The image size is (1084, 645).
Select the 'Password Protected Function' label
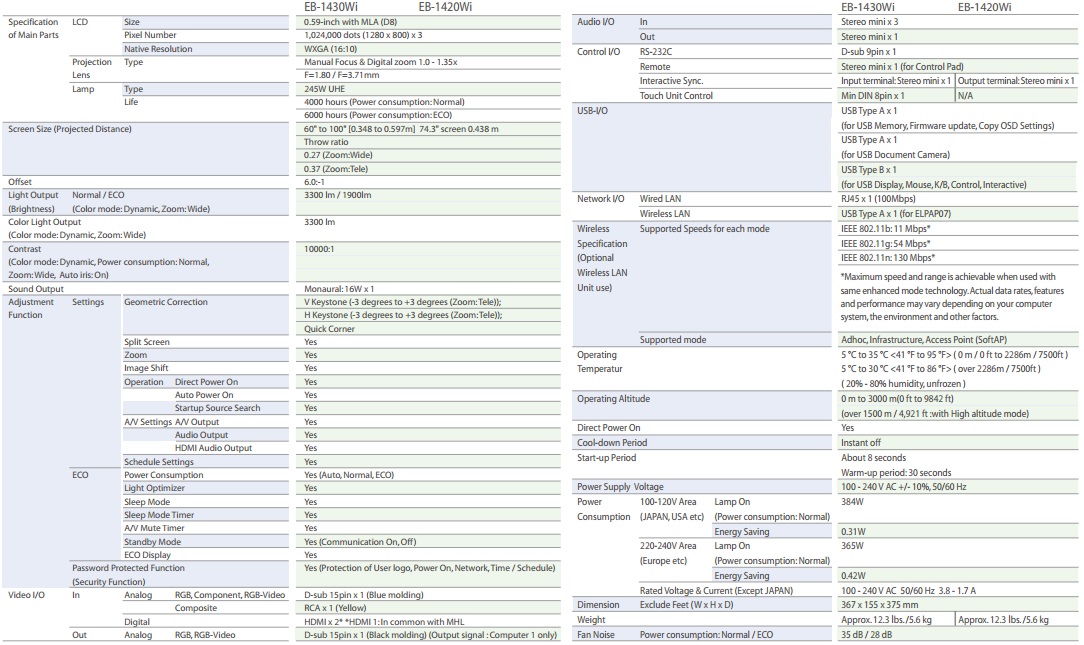click(x=129, y=569)
